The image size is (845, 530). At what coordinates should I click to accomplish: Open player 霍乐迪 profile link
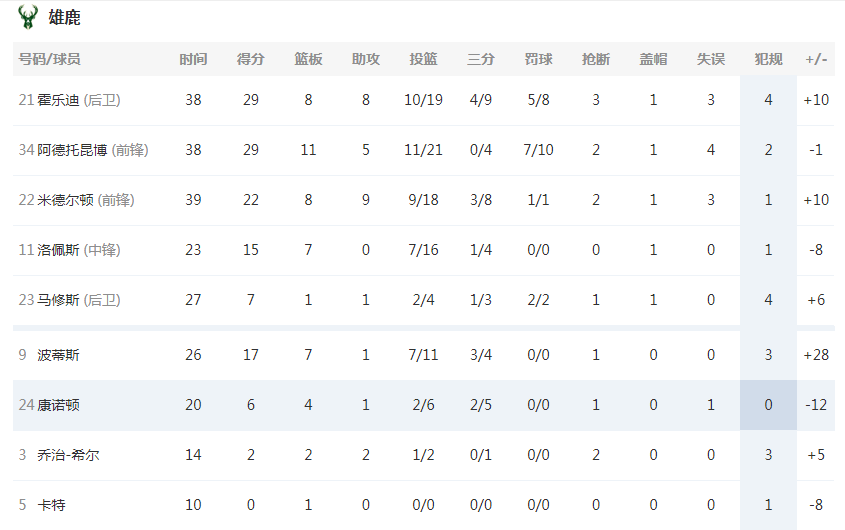(58, 100)
